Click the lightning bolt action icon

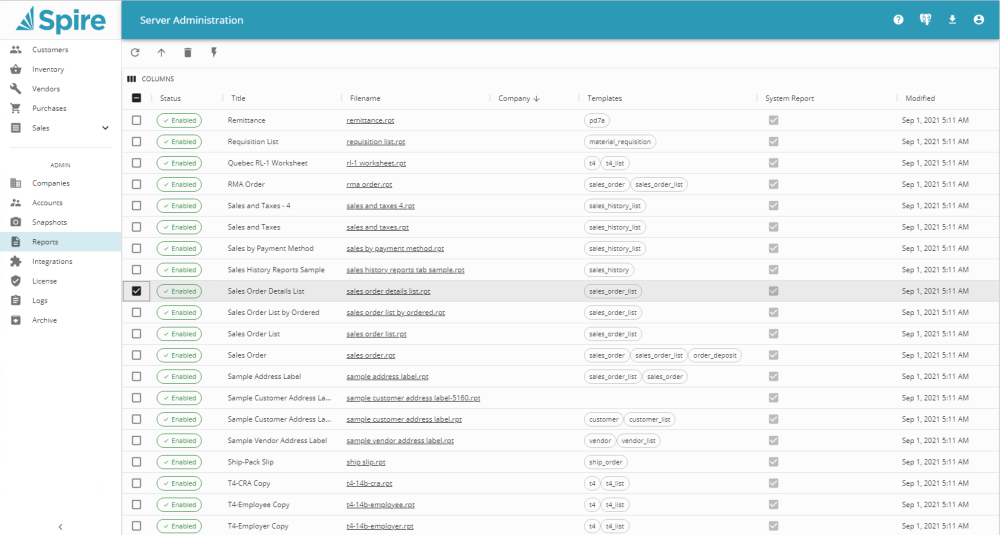point(214,53)
